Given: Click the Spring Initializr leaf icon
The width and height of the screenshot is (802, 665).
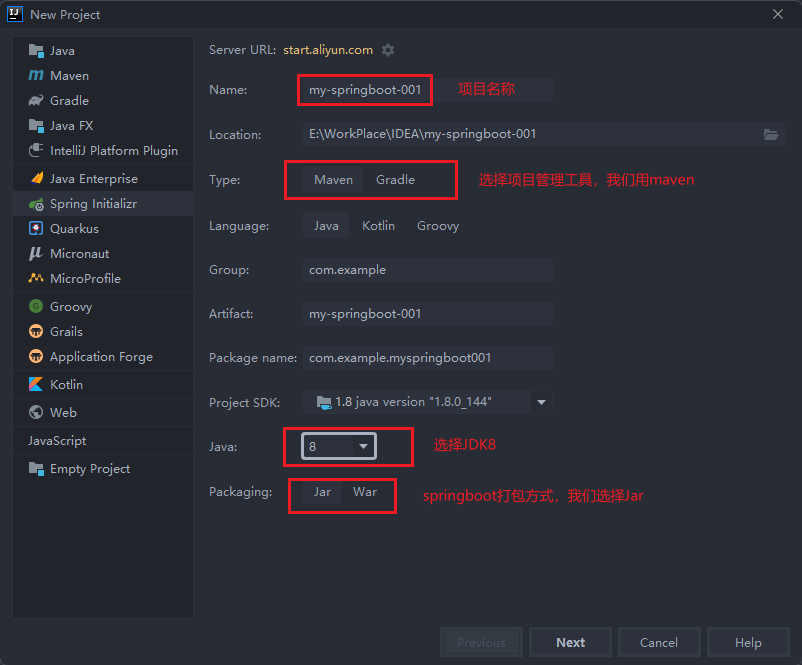Looking at the screenshot, I should pyautogui.click(x=36, y=204).
